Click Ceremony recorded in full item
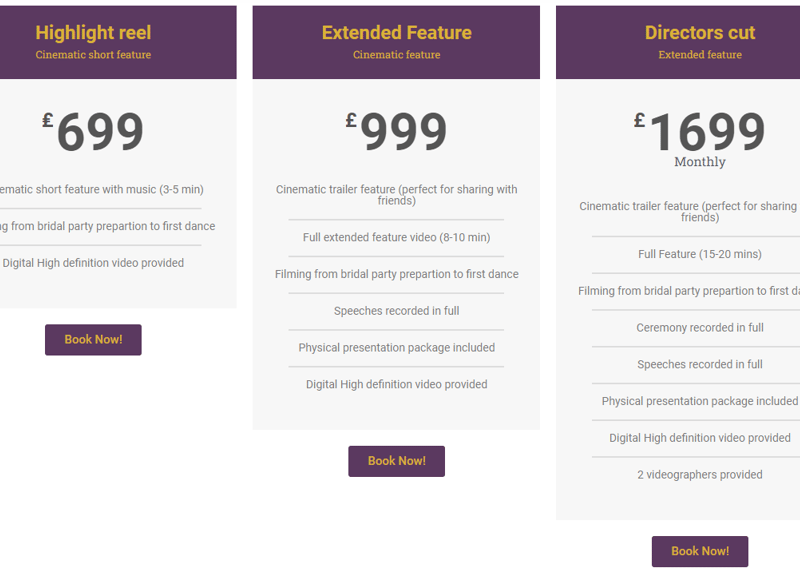This screenshot has width=800, height=572. click(699, 328)
